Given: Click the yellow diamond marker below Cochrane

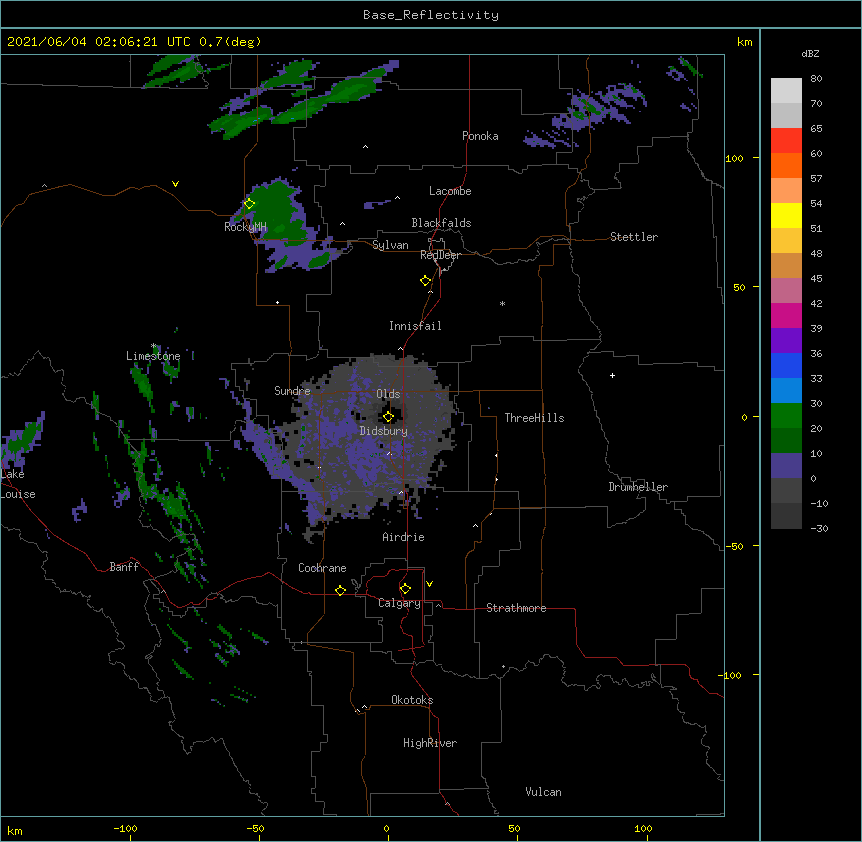Looking at the screenshot, I should click(x=340, y=590).
